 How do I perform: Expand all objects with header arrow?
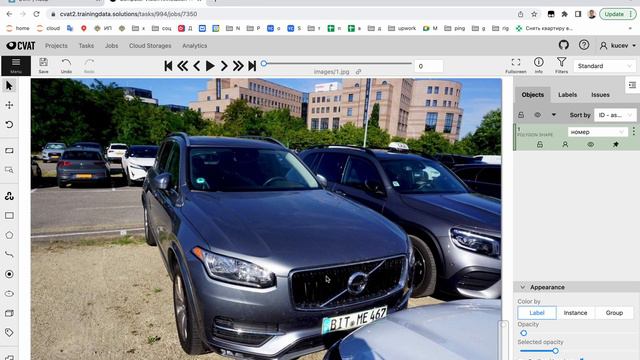pos(554,115)
